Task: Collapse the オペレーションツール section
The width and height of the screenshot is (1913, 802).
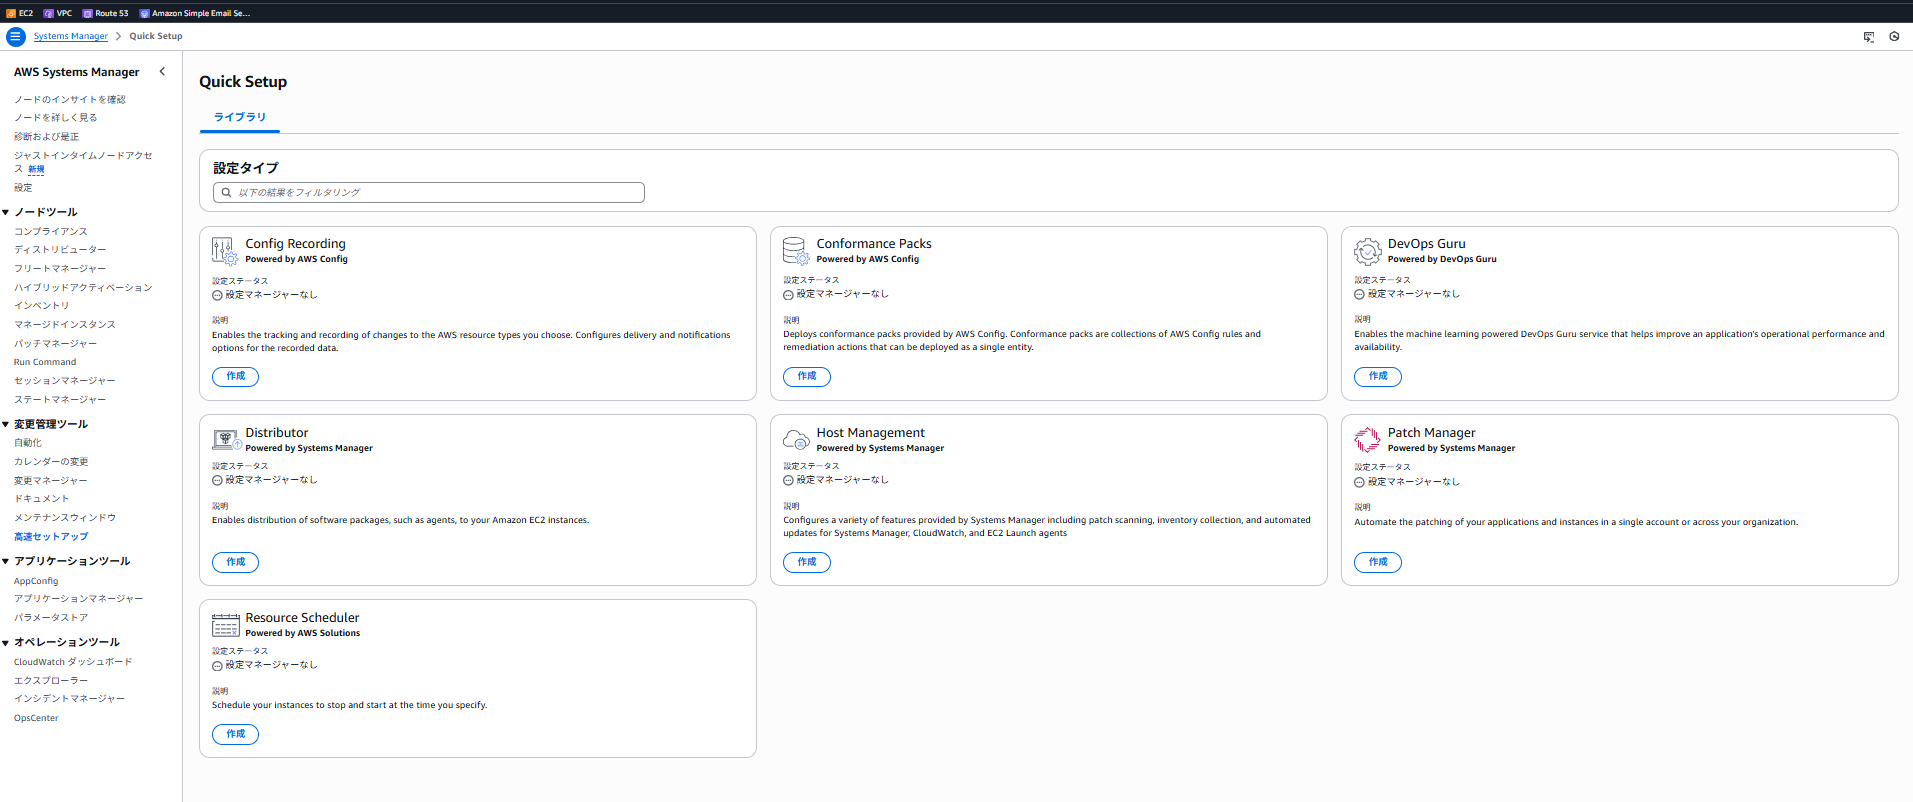Action: click(x=6, y=642)
